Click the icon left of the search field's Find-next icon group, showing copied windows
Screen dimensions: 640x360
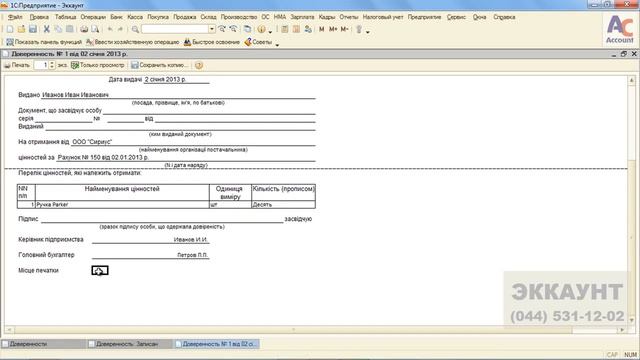pyautogui.click(x=247, y=29)
